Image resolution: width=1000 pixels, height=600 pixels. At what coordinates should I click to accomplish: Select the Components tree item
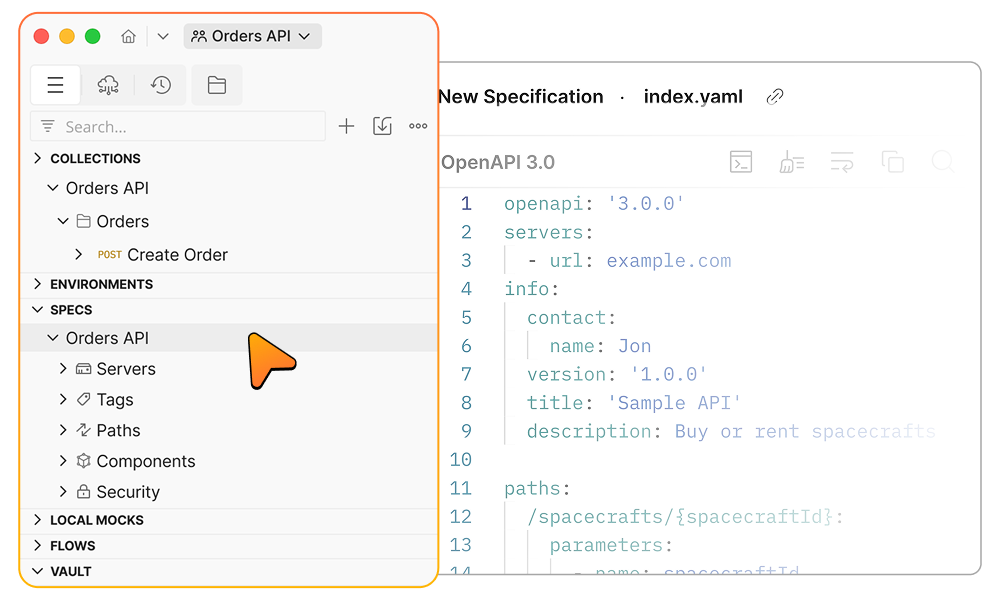(145, 461)
